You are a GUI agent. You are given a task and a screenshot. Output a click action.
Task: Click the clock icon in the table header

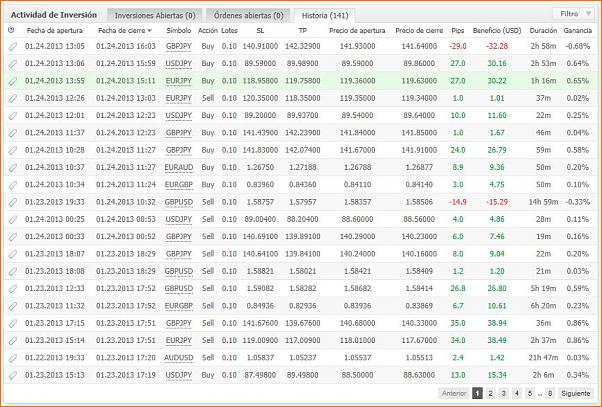11,30
